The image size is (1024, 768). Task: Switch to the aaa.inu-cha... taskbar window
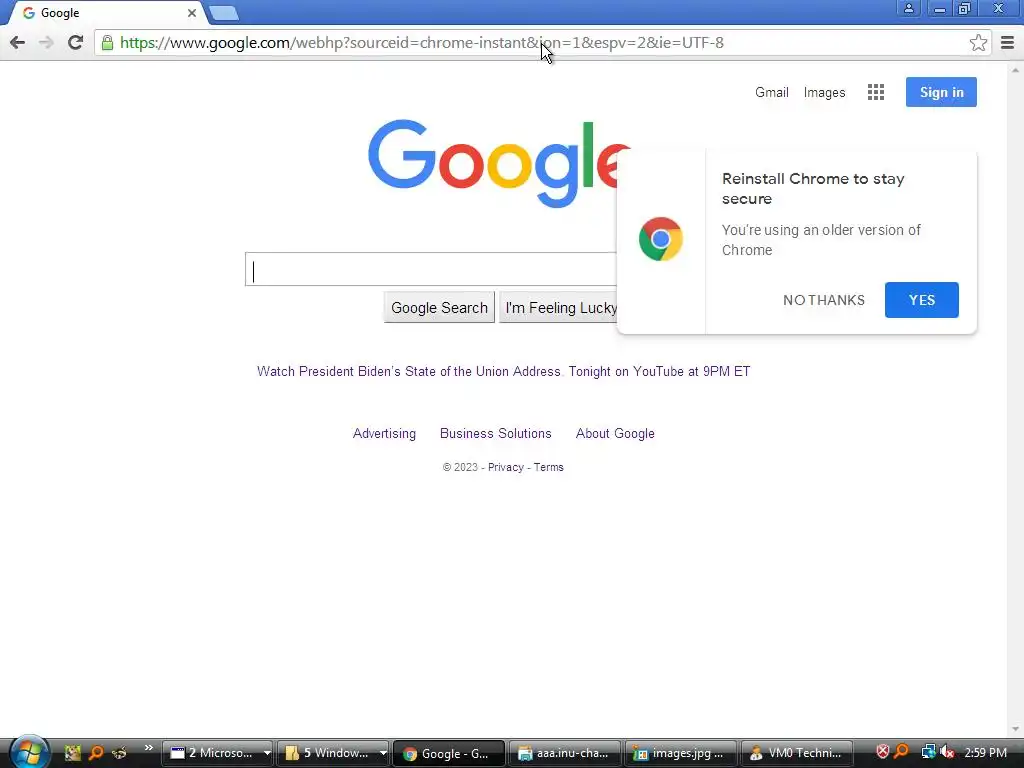pos(565,753)
